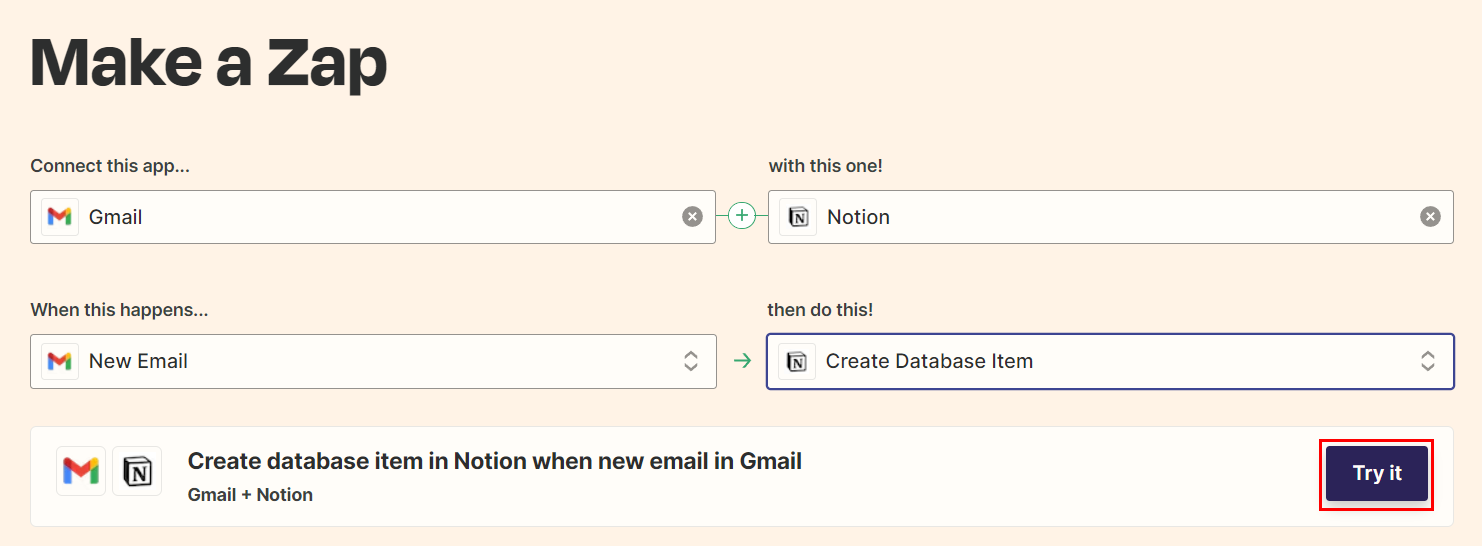This screenshot has height=546, width=1482.
Task: Click the 'then do this!' label
Action: [820, 310]
